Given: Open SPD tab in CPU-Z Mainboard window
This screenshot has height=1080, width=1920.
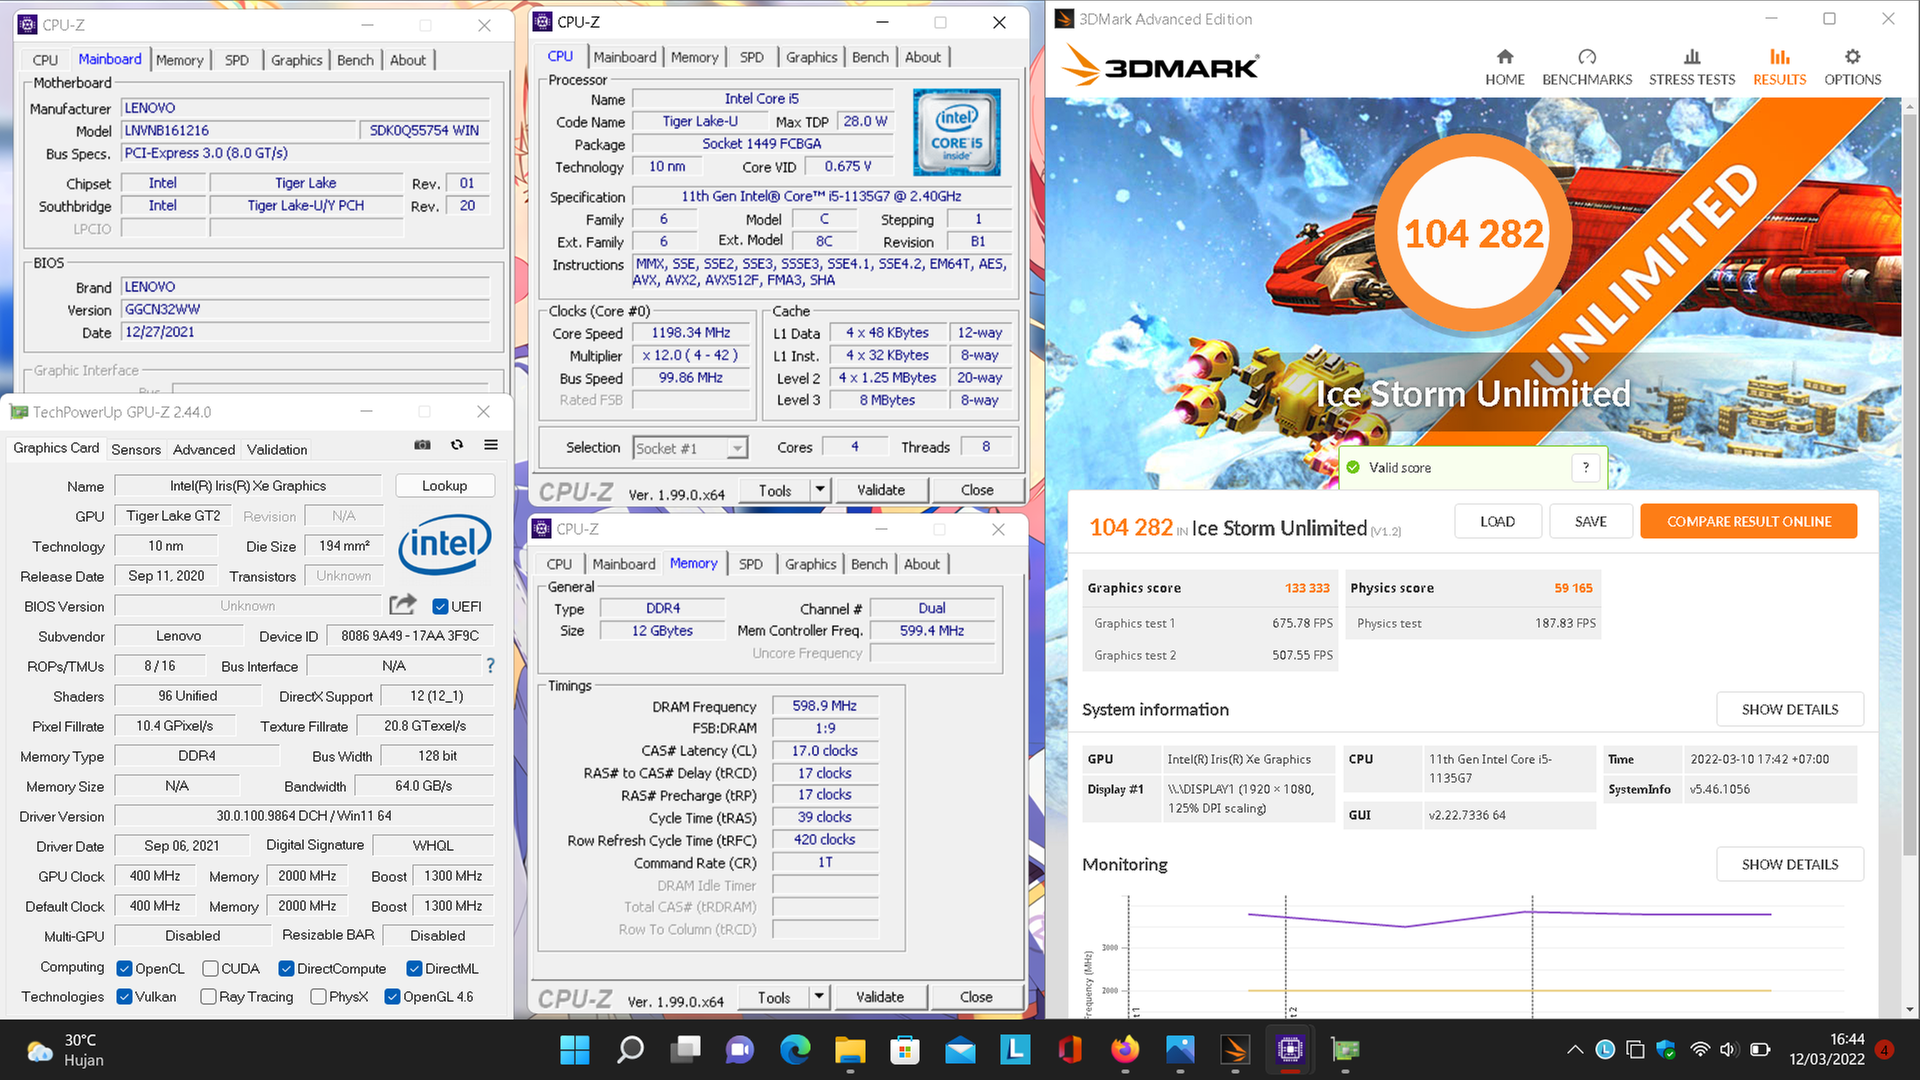Looking at the screenshot, I should tap(237, 60).
